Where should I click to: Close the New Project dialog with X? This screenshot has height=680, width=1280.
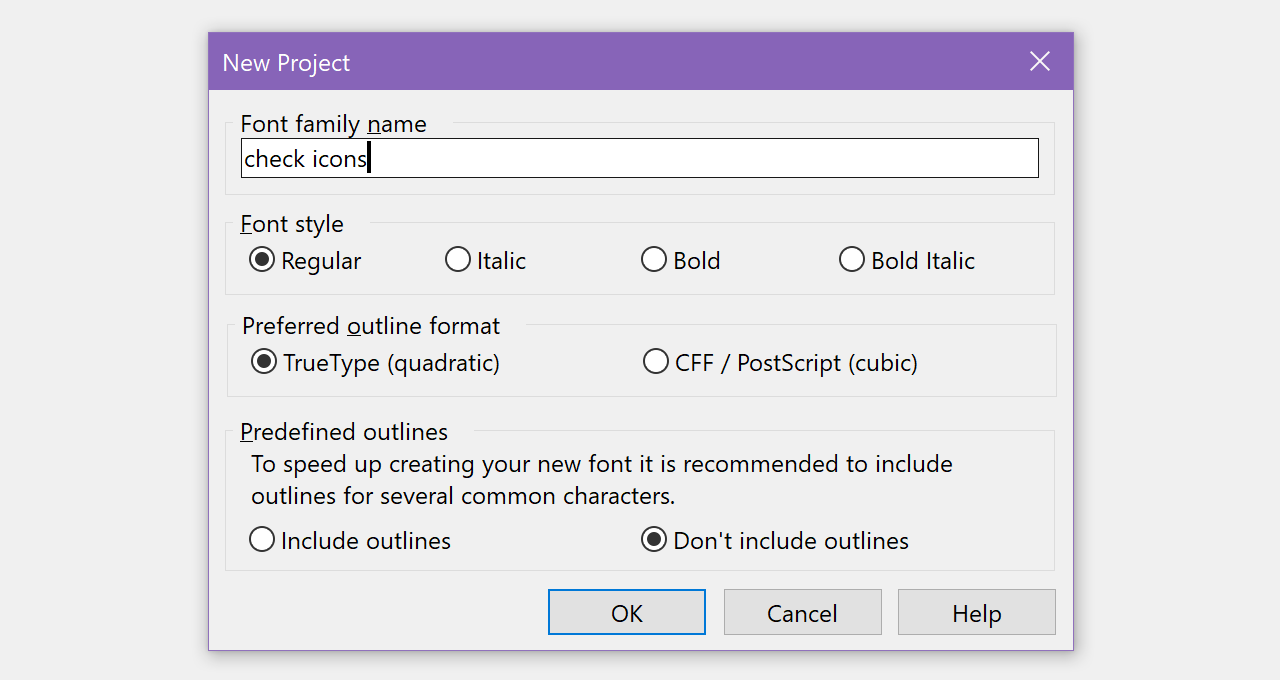point(1040,62)
